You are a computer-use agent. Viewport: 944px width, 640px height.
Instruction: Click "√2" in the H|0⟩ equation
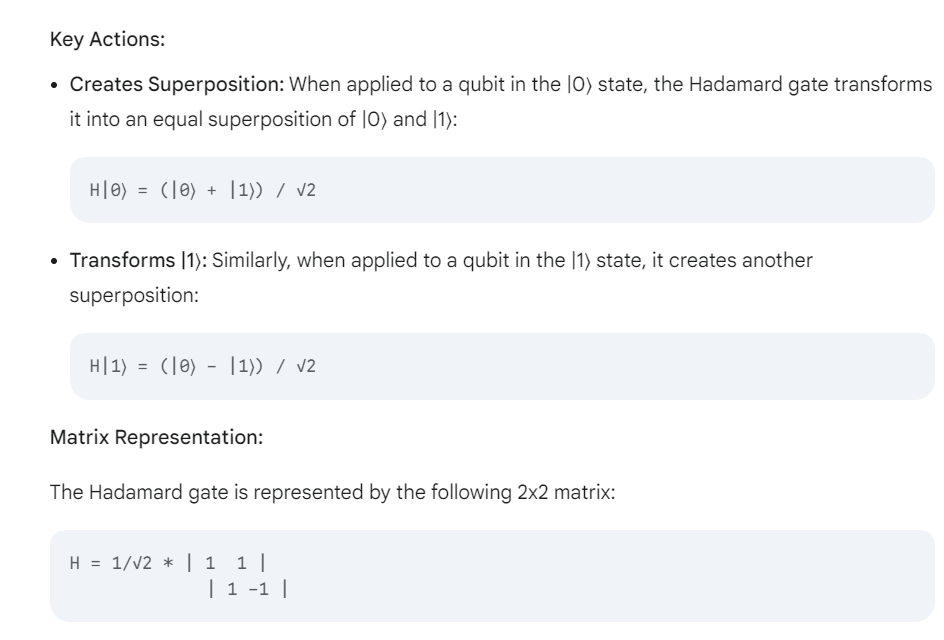click(306, 190)
